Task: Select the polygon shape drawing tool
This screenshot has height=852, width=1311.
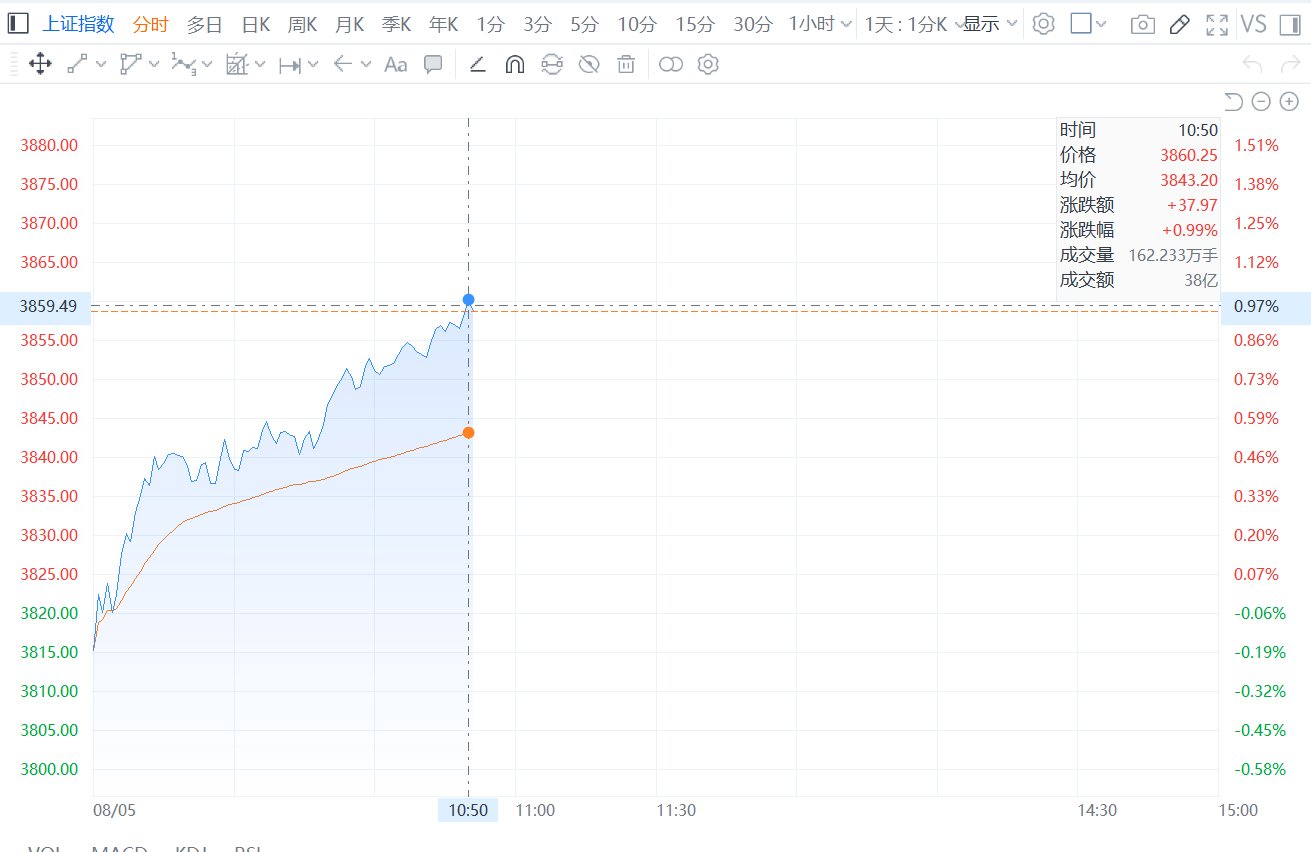Action: pyautogui.click(x=130, y=65)
